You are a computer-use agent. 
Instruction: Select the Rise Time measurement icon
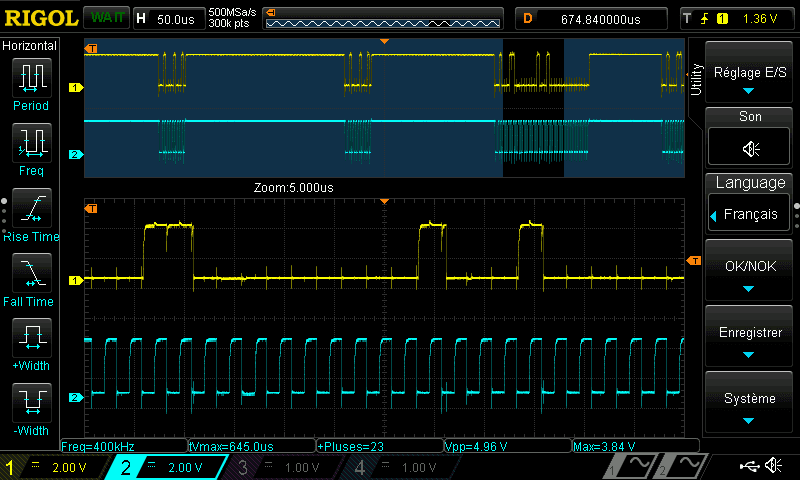tap(32, 208)
